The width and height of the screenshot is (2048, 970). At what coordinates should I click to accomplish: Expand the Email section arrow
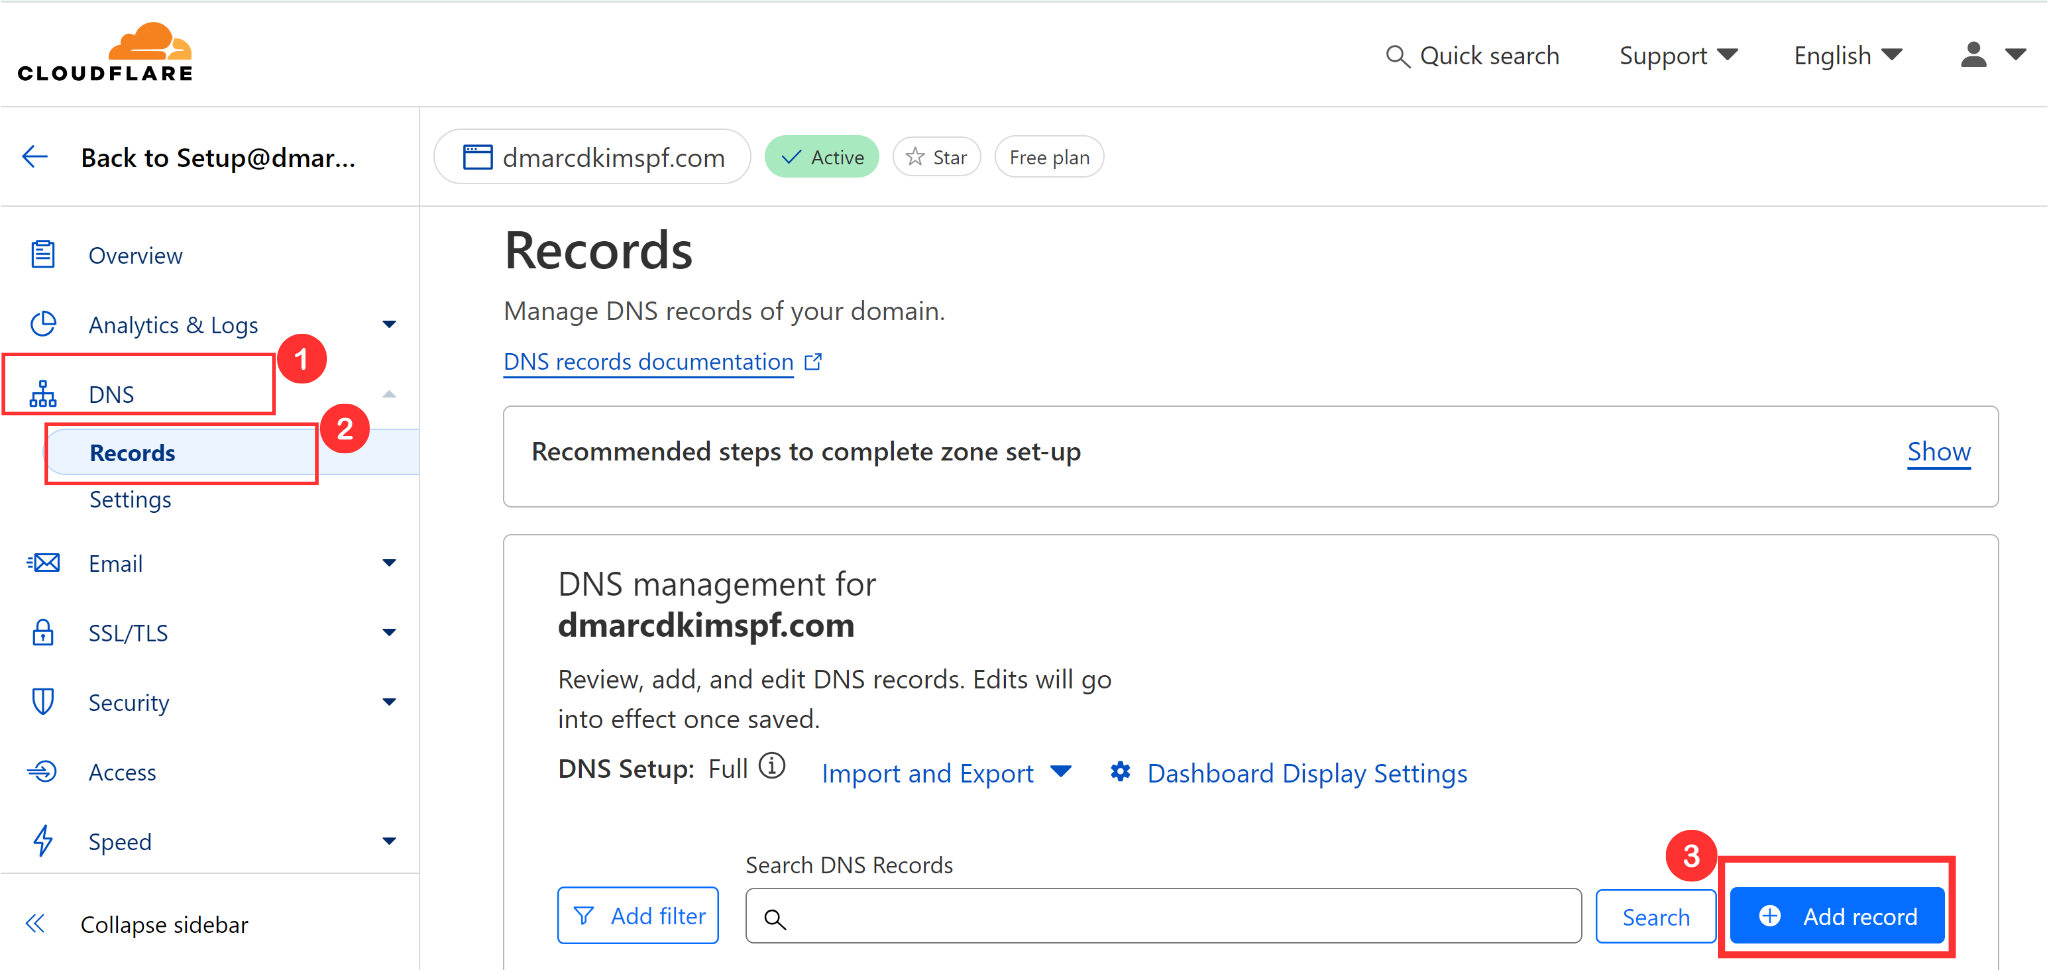pyautogui.click(x=389, y=563)
